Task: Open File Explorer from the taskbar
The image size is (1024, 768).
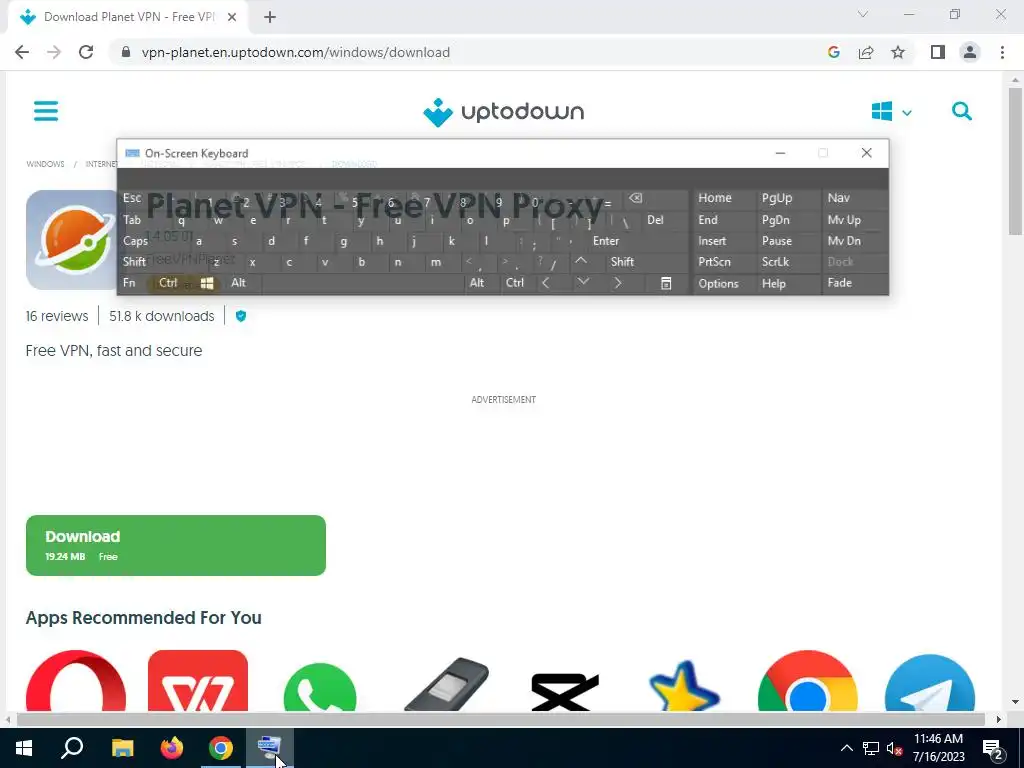Action: [123, 748]
